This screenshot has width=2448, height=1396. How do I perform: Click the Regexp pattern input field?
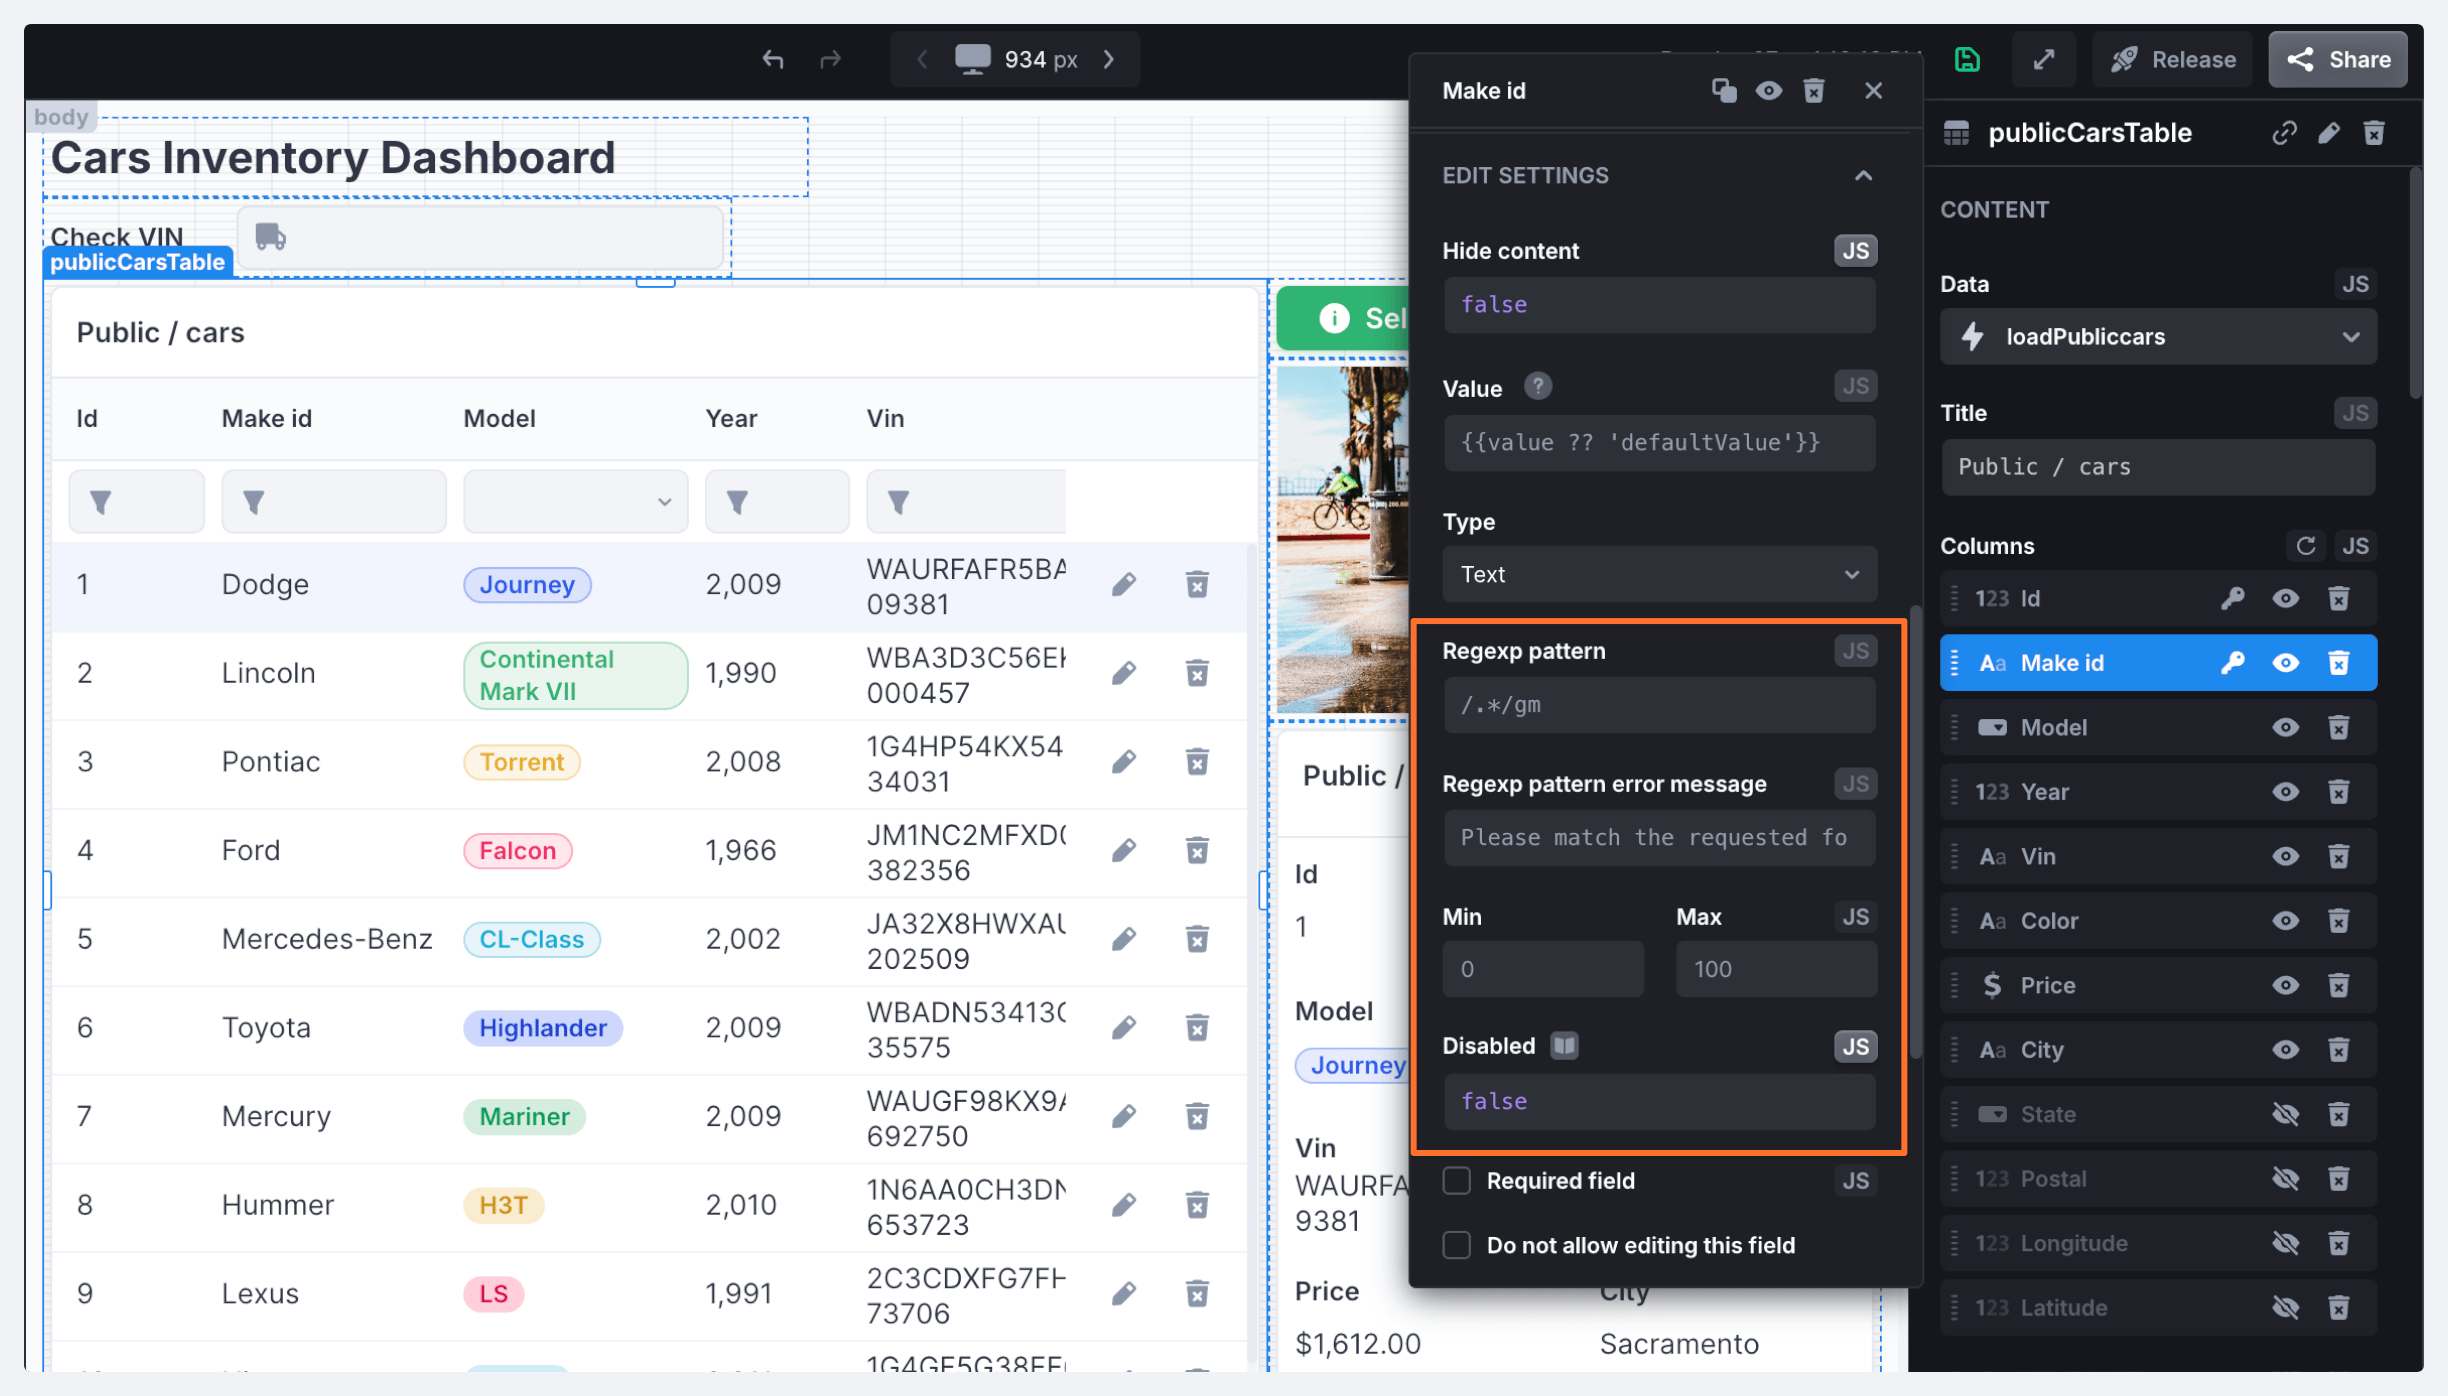(x=1658, y=705)
